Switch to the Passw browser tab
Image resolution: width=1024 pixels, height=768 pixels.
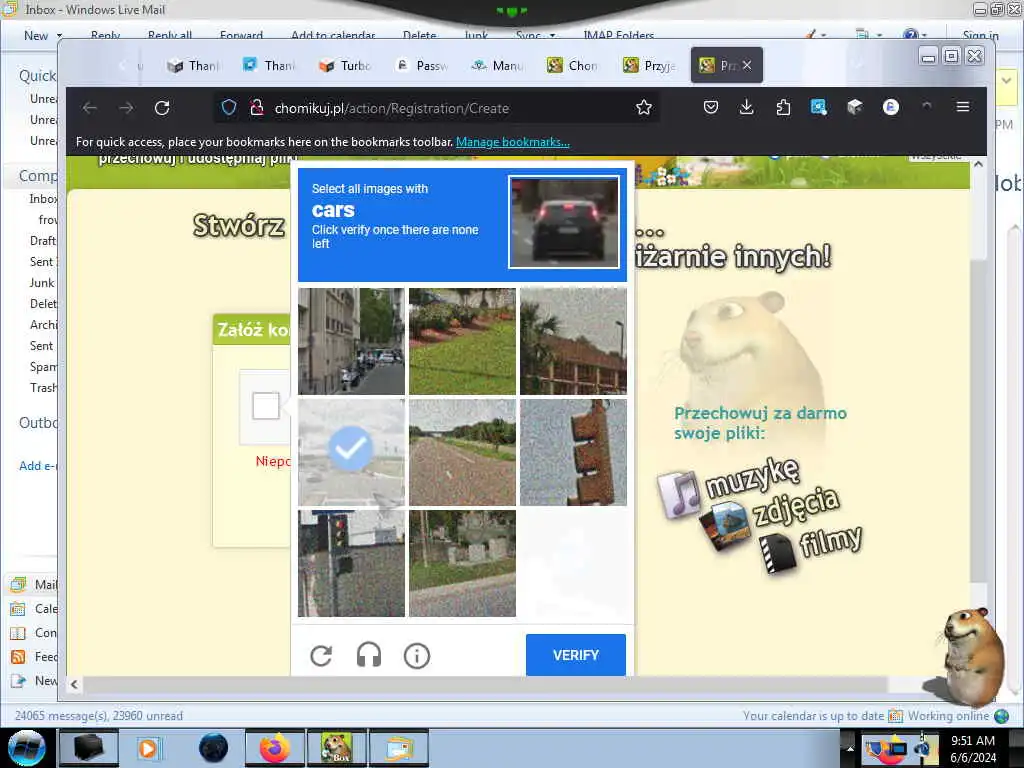[x=422, y=65]
